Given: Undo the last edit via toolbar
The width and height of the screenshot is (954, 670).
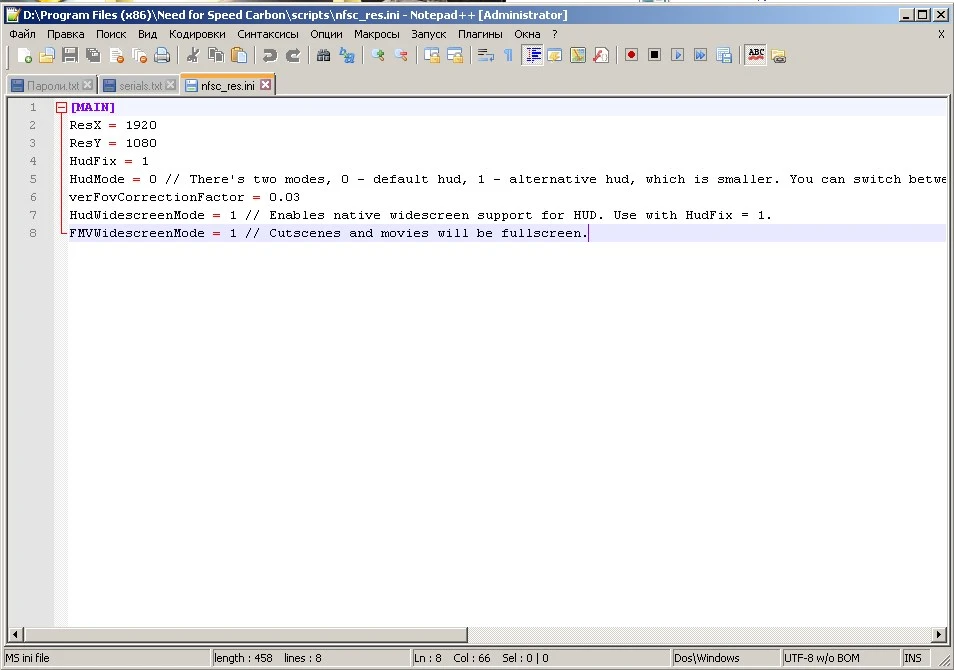Looking at the screenshot, I should click(270, 55).
